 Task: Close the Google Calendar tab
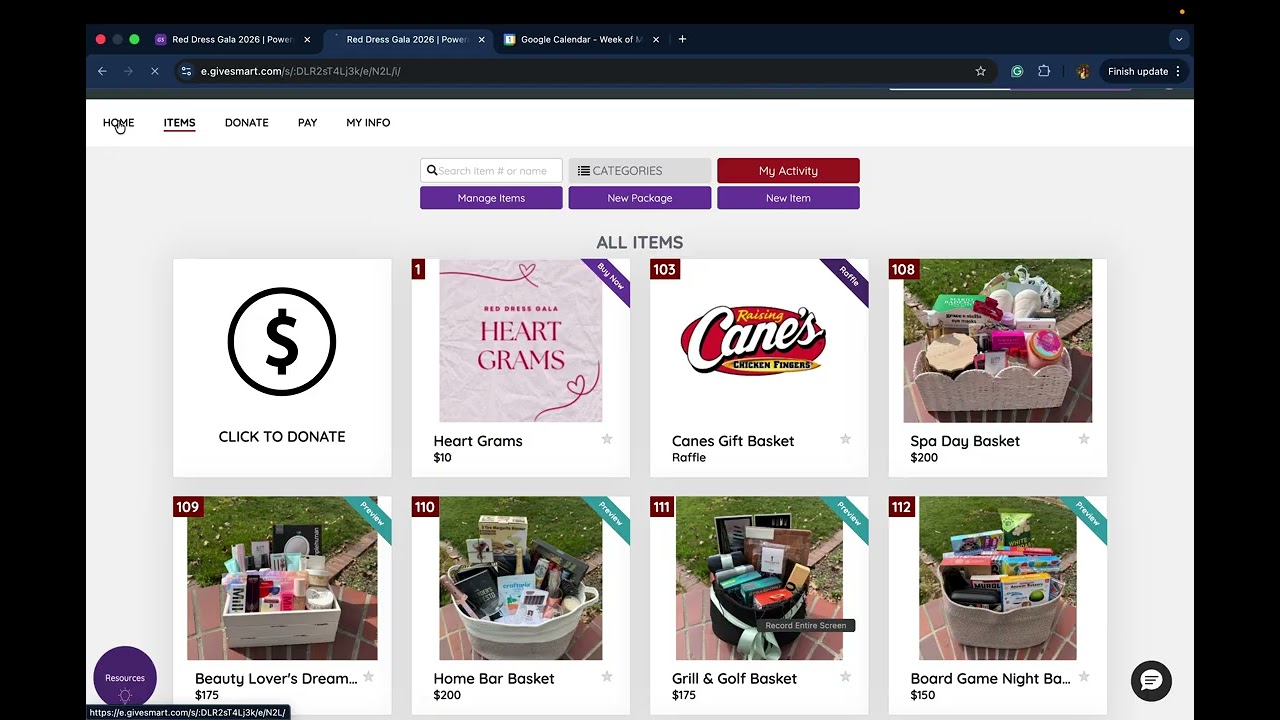click(x=656, y=39)
